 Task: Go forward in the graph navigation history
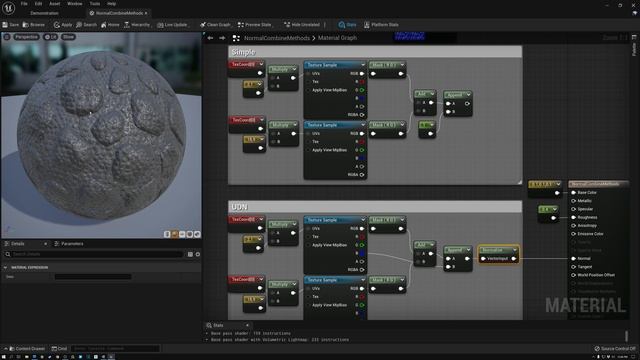[x=222, y=38]
